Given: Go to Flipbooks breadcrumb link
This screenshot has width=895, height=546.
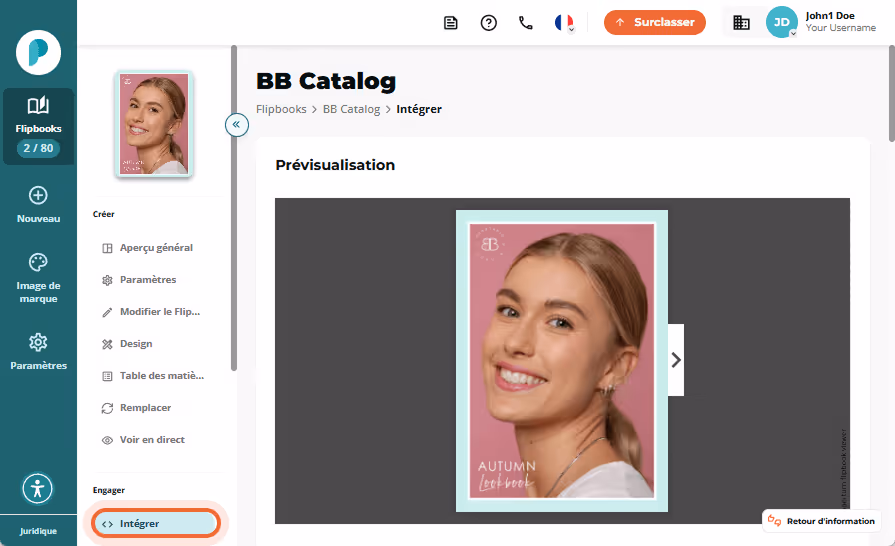Looking at the screenshot, I should coord(281,109).
